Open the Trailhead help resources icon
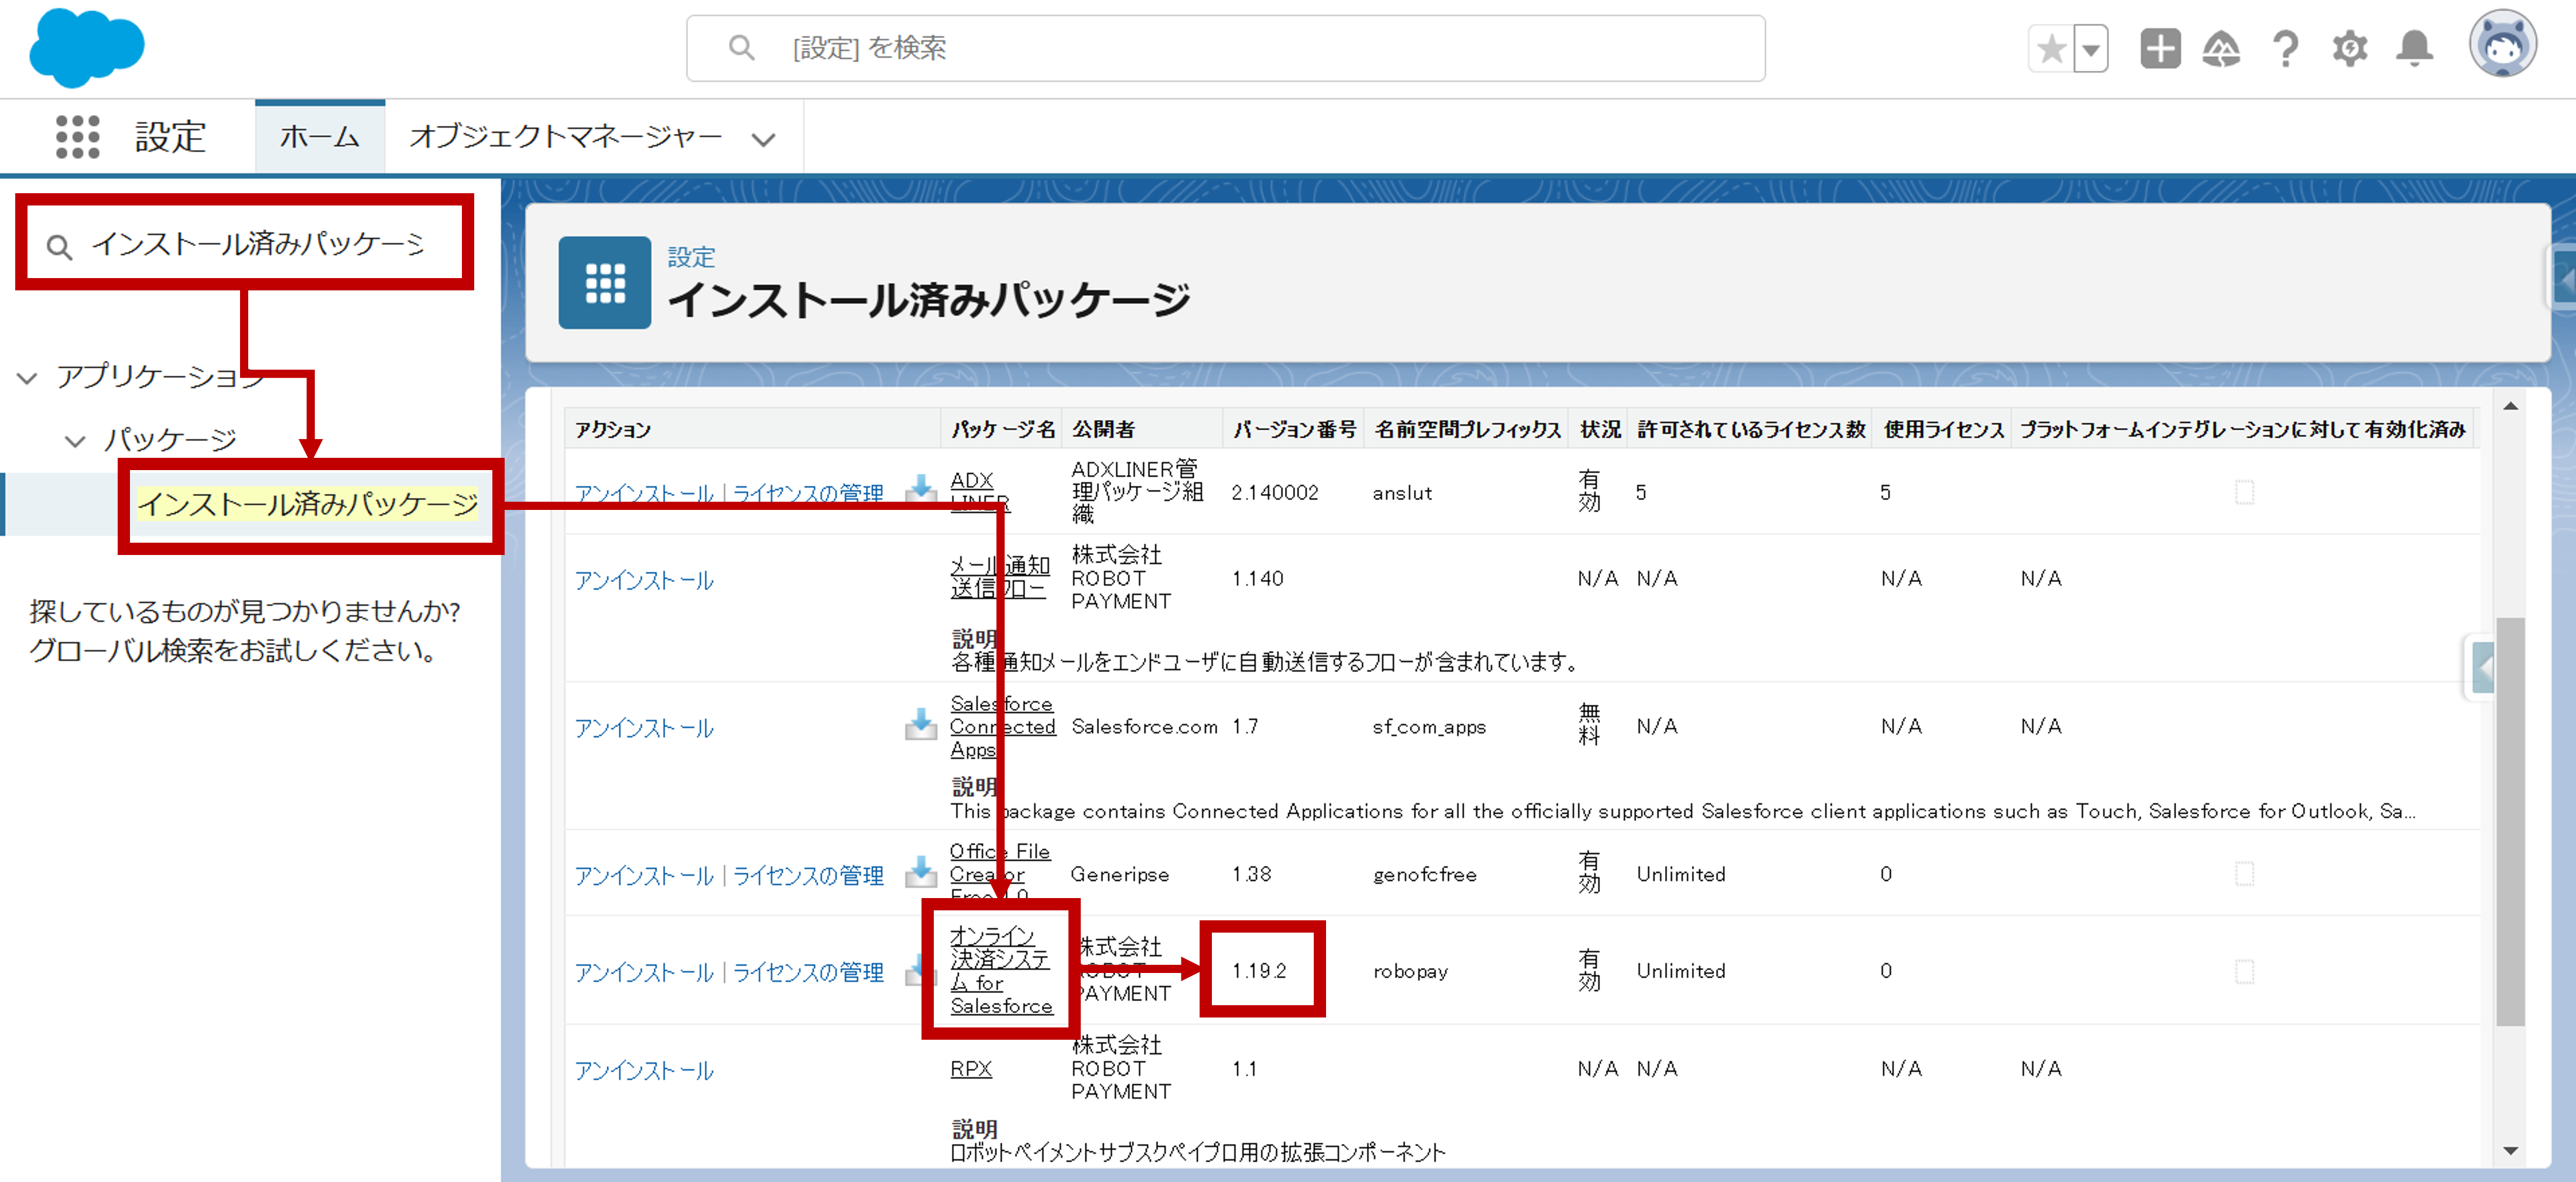Image resolution: width=2576 pixels, height=1182 pixels. point(2223,47)
